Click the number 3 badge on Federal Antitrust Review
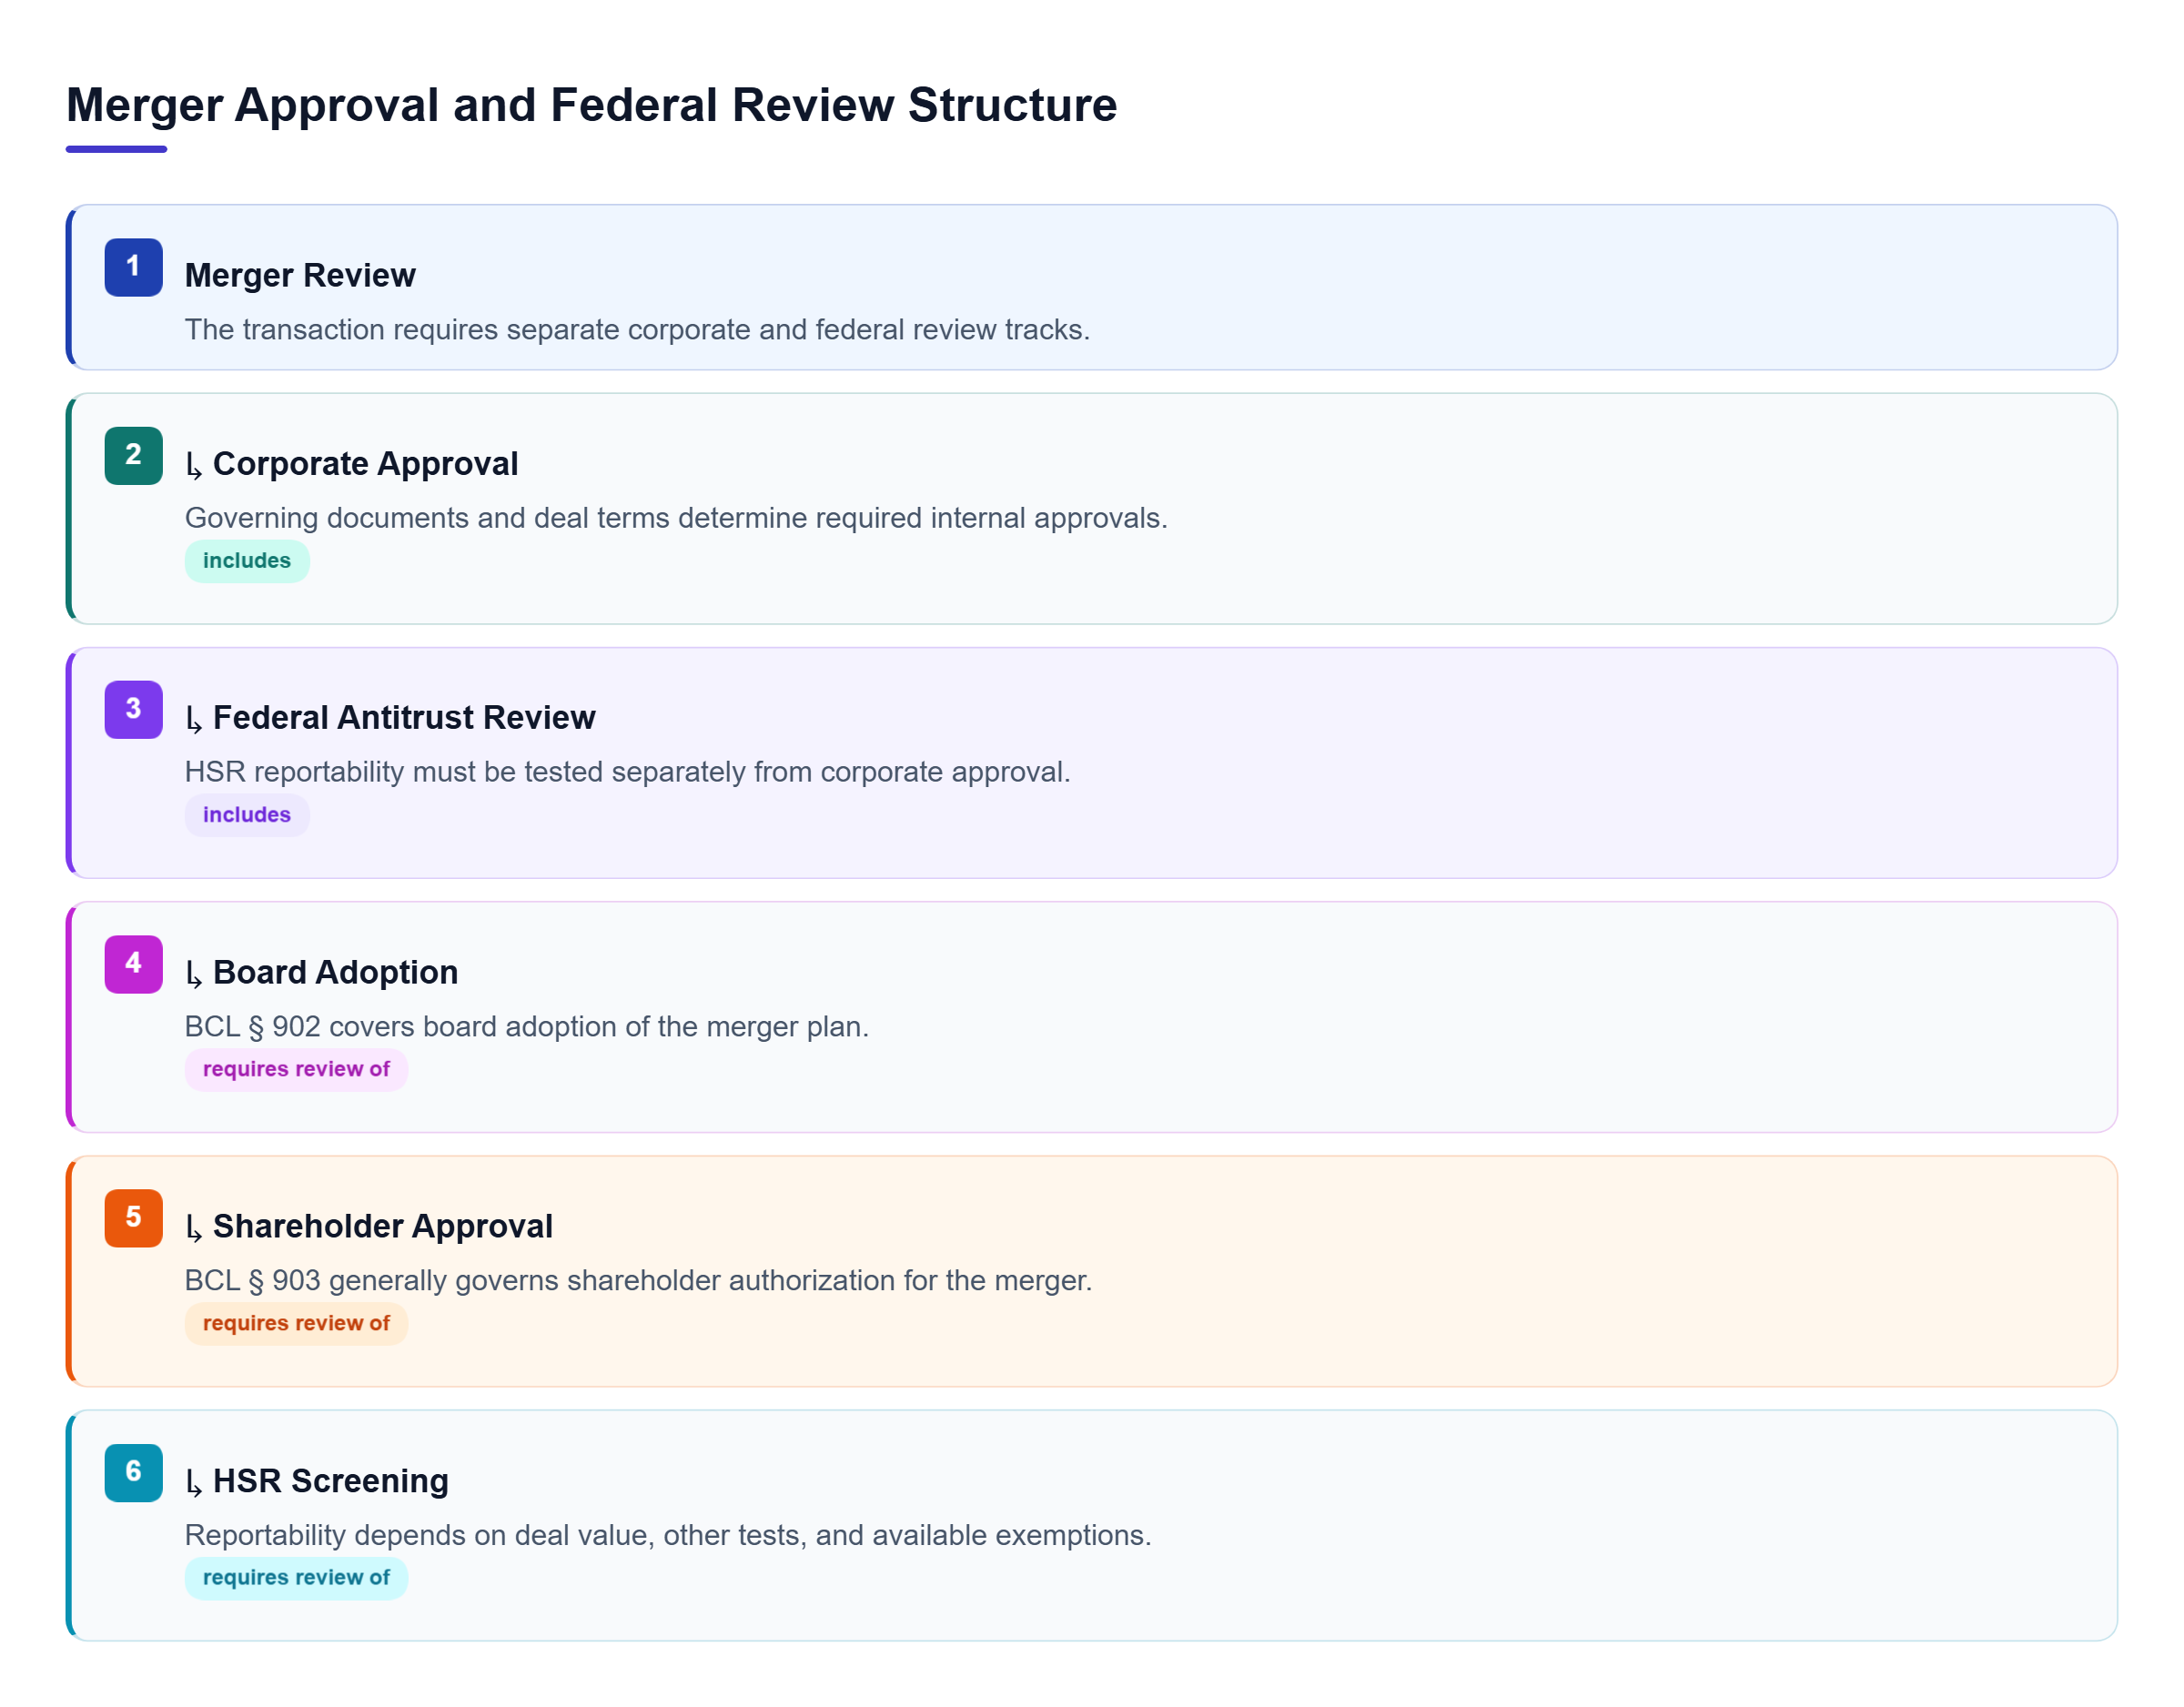 [133, 710]
